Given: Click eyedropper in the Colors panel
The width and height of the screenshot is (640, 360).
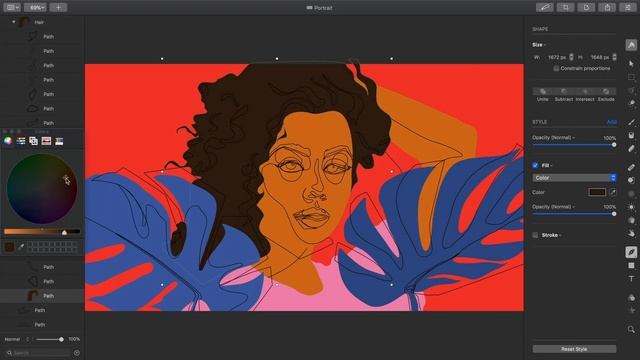Looking at the screenshot, I should [20, 247].
